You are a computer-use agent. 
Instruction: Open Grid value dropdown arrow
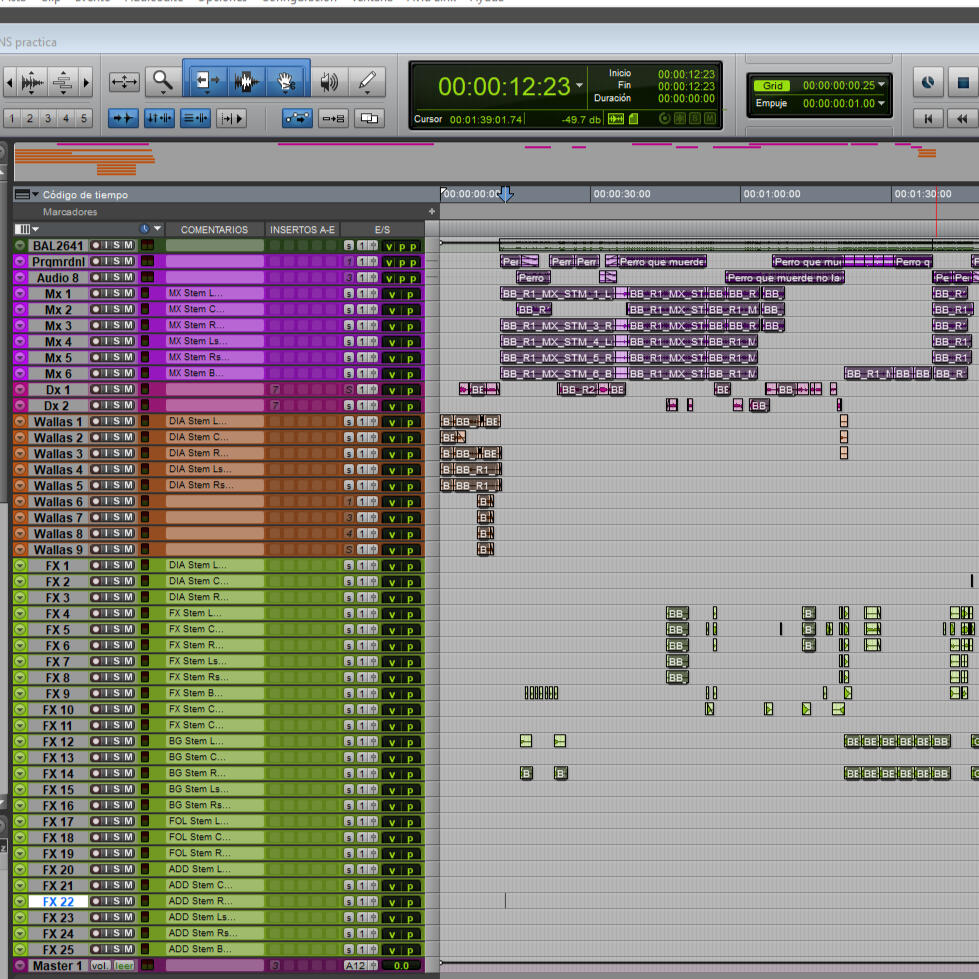(882, 84)
